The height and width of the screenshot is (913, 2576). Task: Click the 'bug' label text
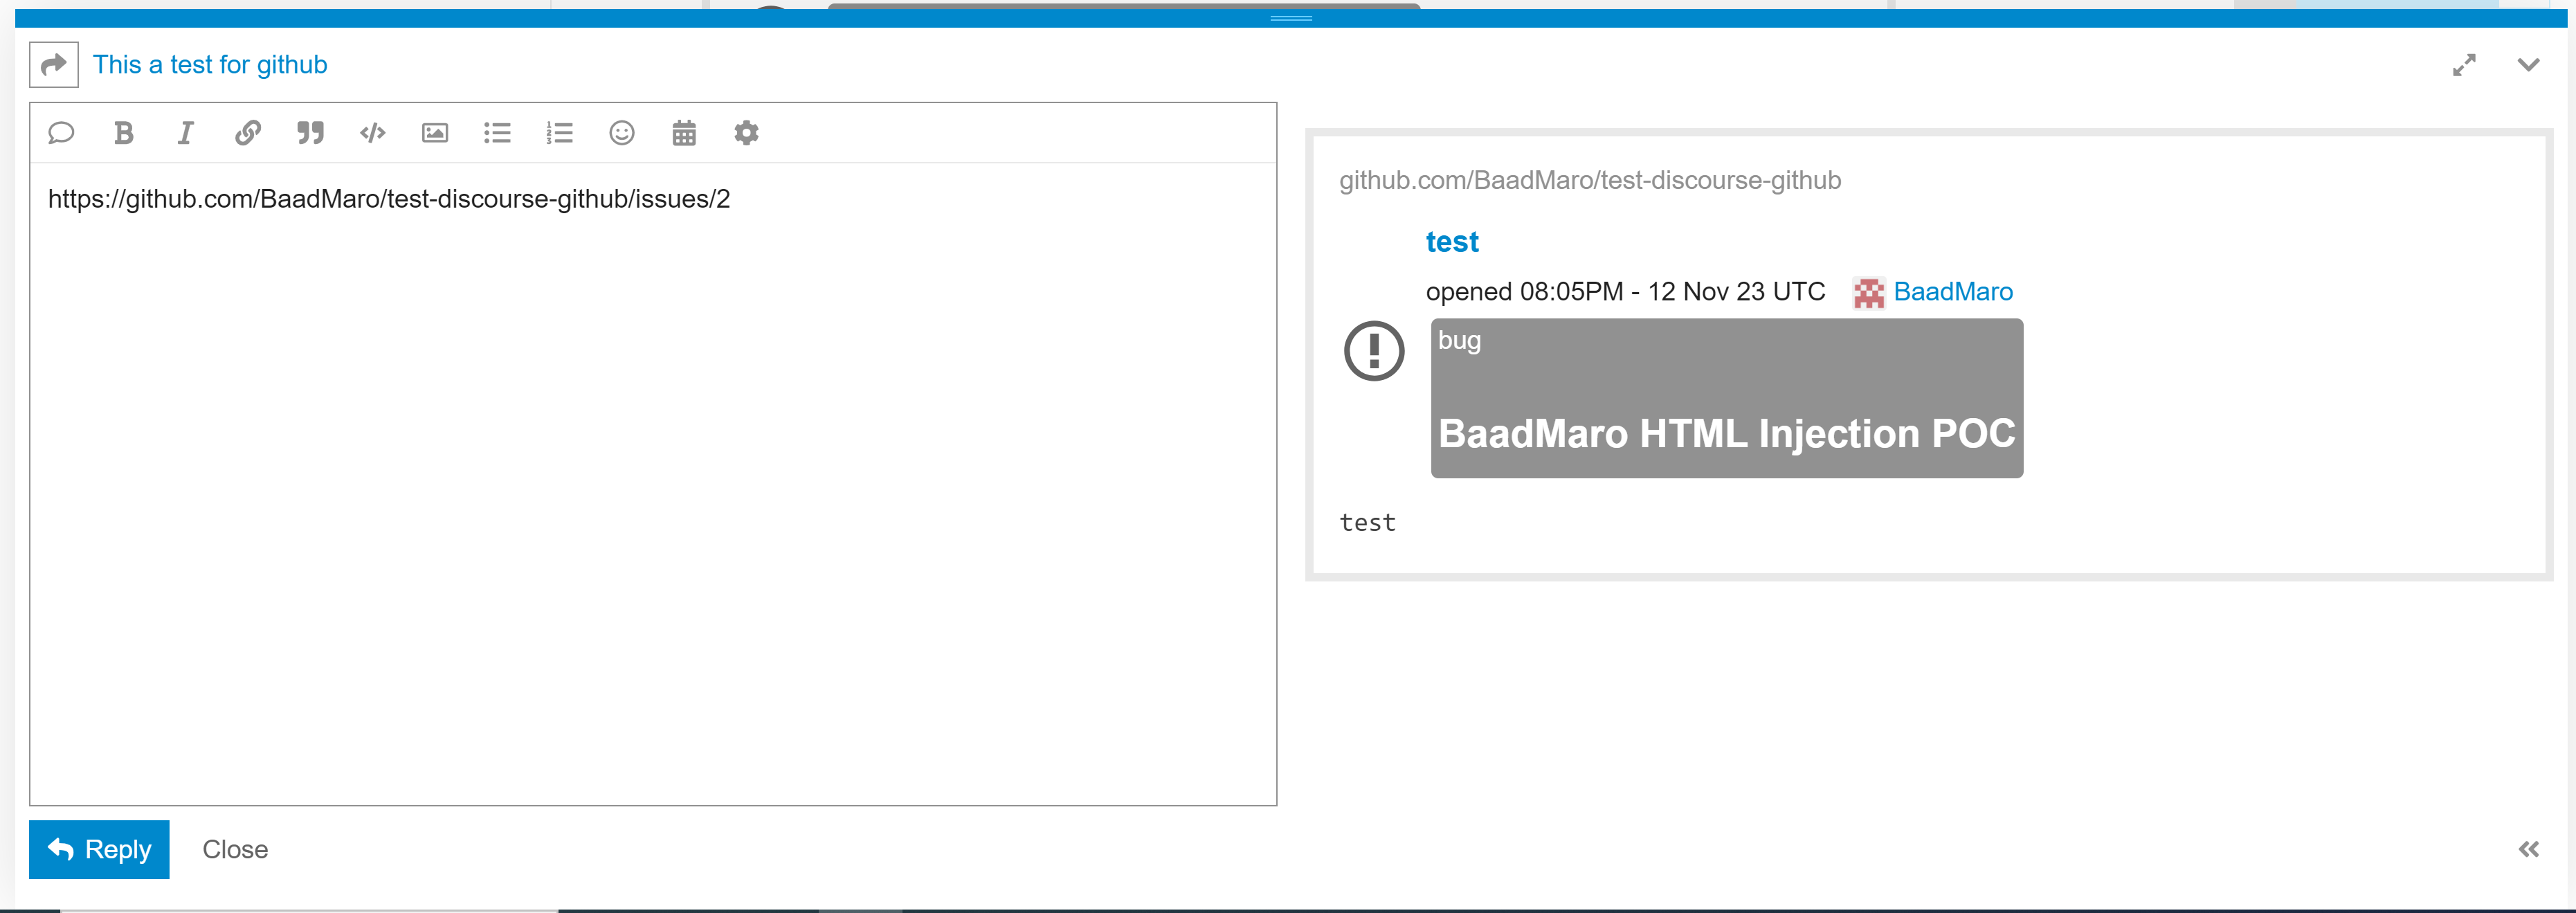click(1459, 340)
